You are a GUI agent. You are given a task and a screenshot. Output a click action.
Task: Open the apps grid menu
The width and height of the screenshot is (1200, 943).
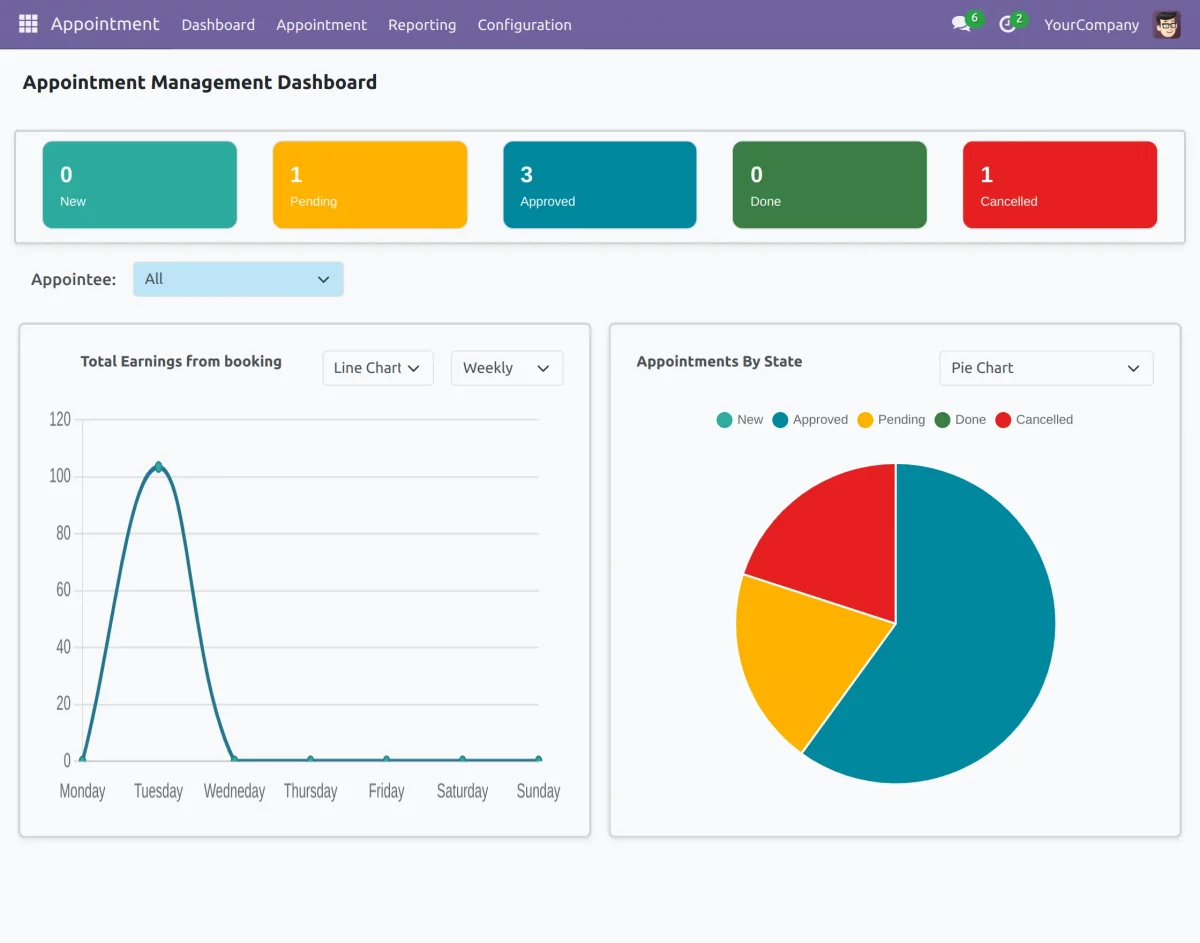pos(27,24)
